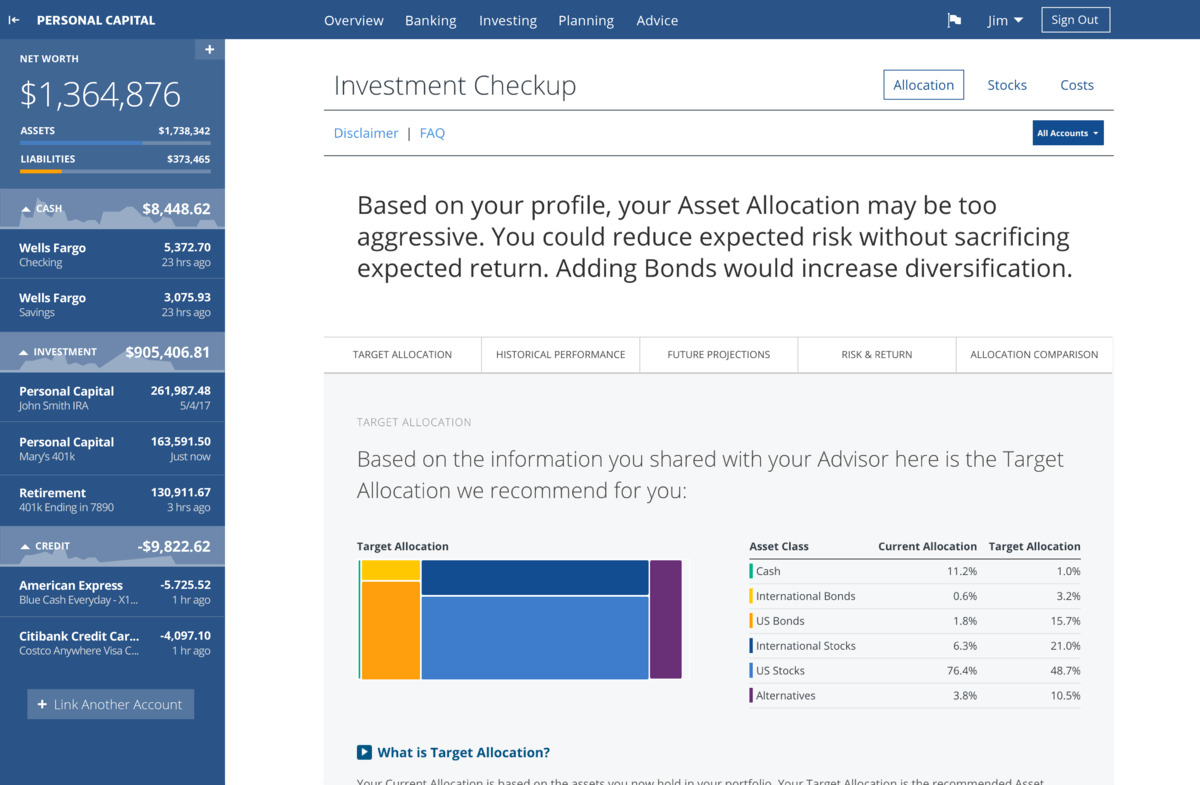Select the International Bonds table row

pyautogui.click(x=915, y=596)
